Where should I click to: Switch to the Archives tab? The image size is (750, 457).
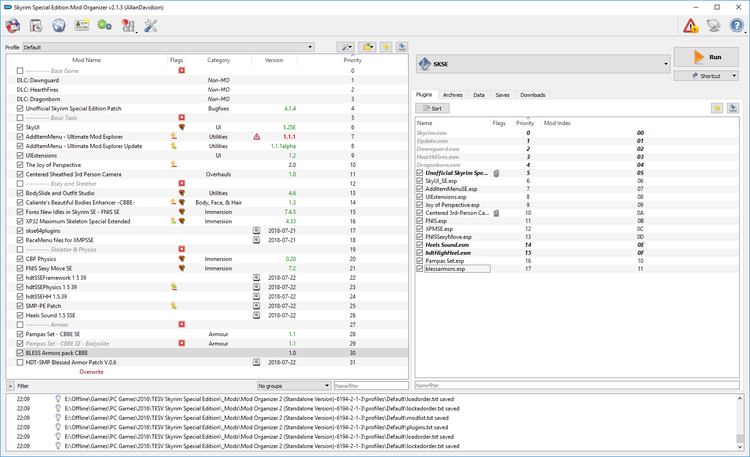(x=452, y=95)
